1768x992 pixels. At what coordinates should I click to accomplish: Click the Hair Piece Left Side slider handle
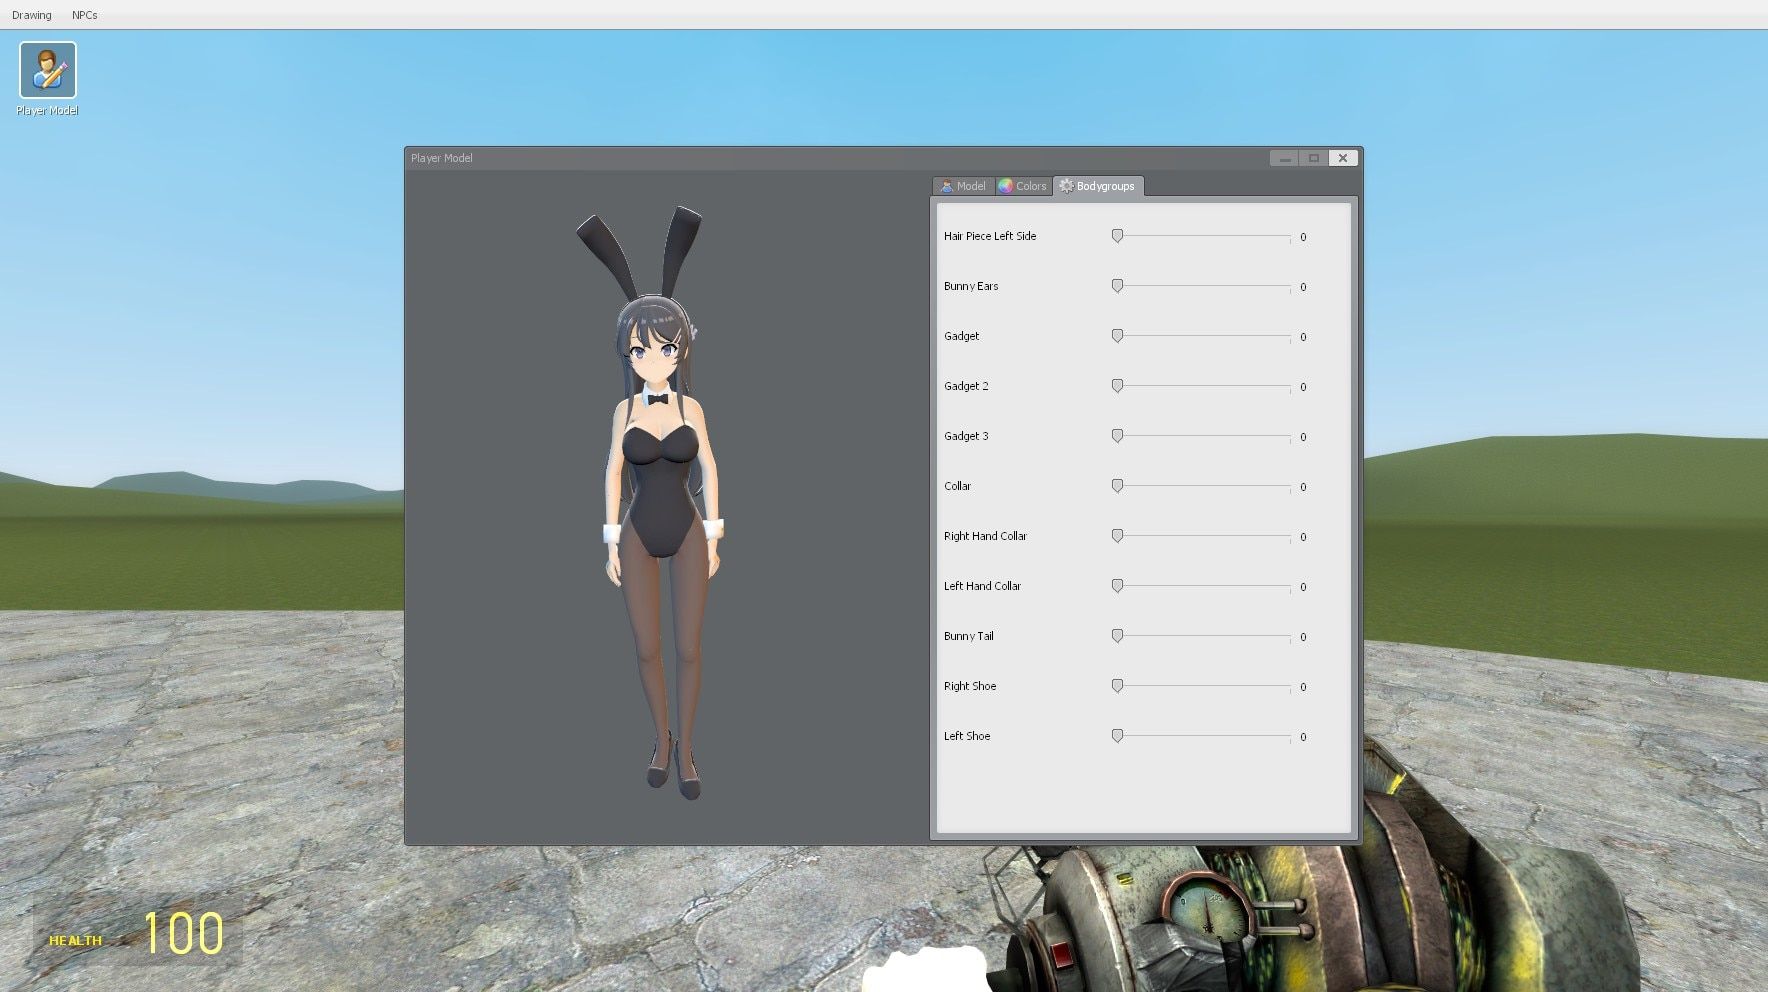click(x=1117, y=236)
